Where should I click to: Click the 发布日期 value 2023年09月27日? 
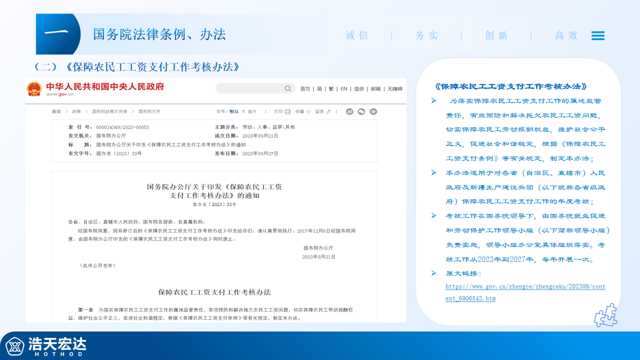[x=260, y=153]
